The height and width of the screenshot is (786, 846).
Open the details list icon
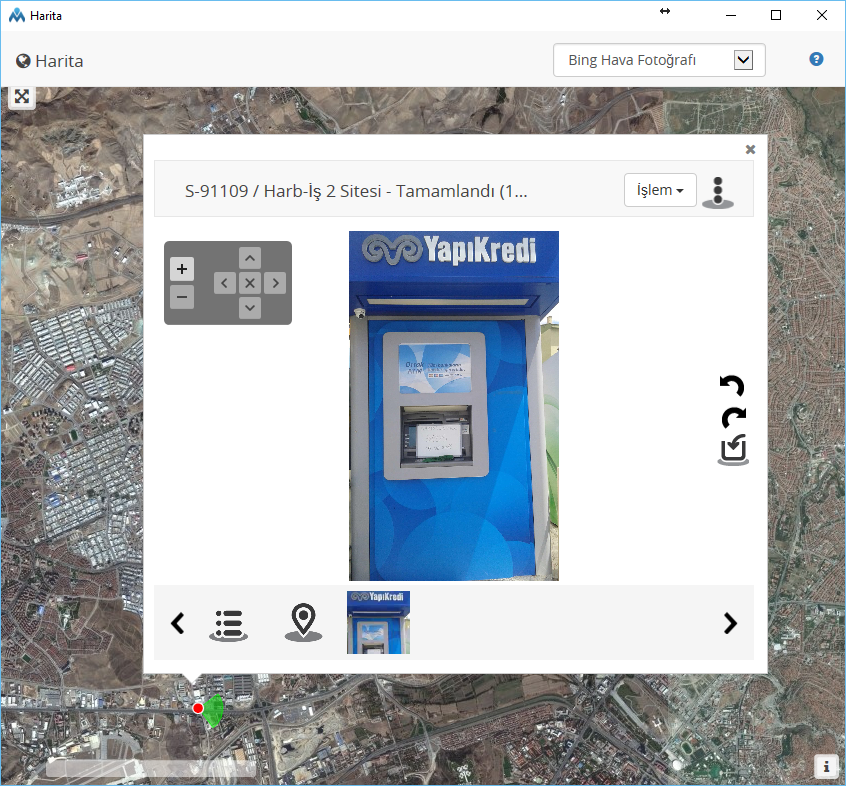click(x=229, y=625)
